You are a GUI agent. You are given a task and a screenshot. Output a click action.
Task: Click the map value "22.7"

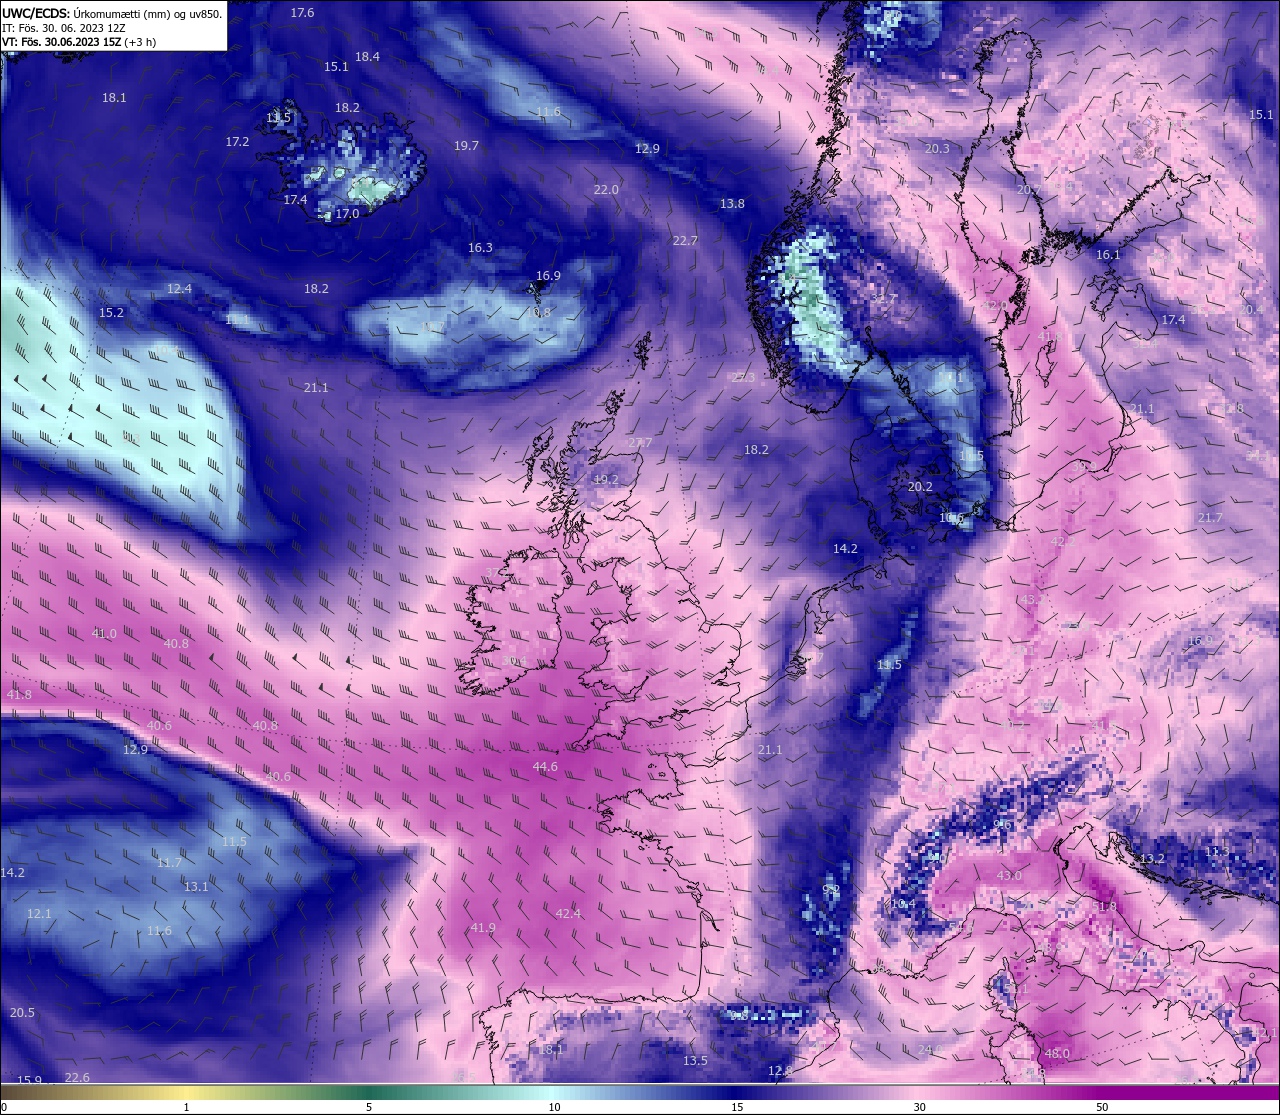(x=685, y=241)
